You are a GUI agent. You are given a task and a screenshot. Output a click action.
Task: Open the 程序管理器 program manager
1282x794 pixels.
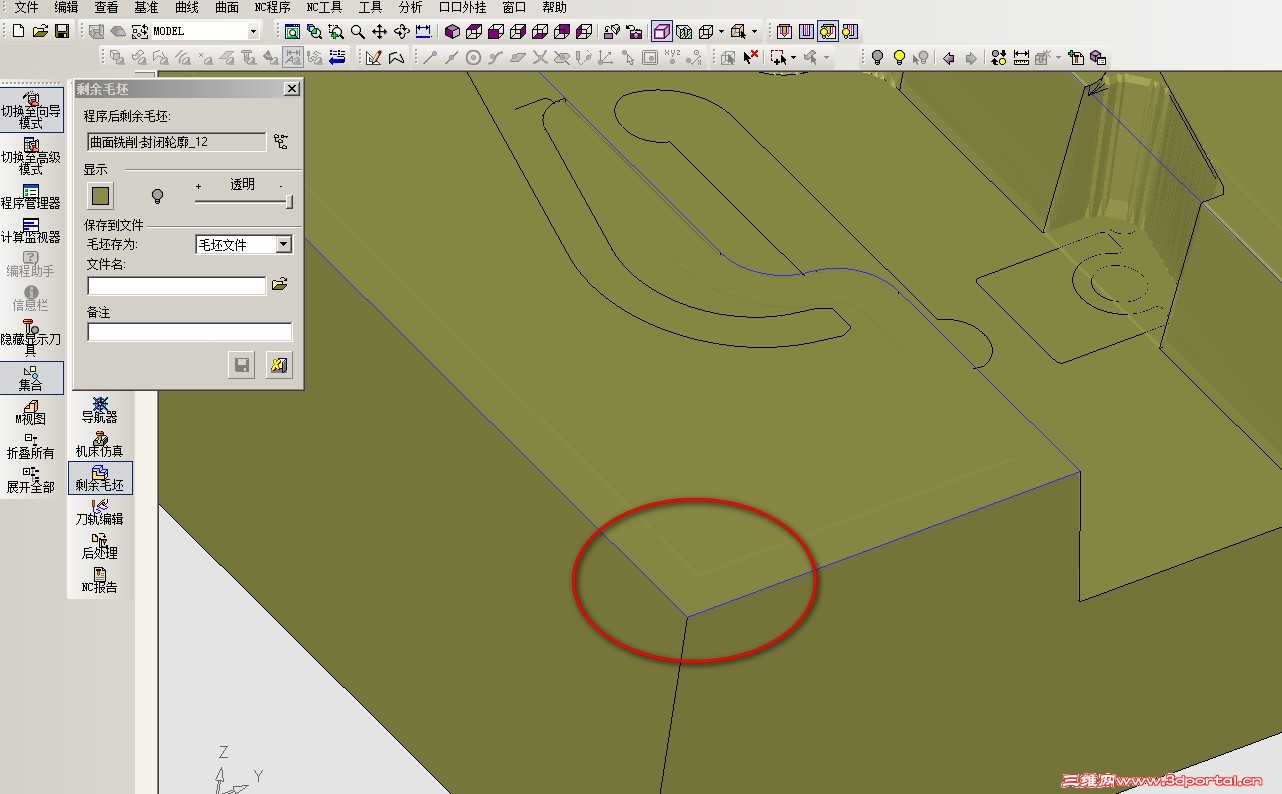(31, 196)
